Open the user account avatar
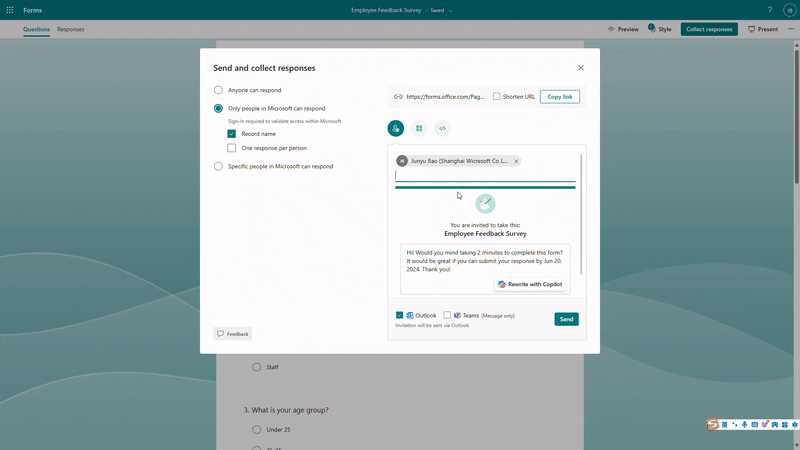Viewport: 800px width, 450px height. pos(789,10)
